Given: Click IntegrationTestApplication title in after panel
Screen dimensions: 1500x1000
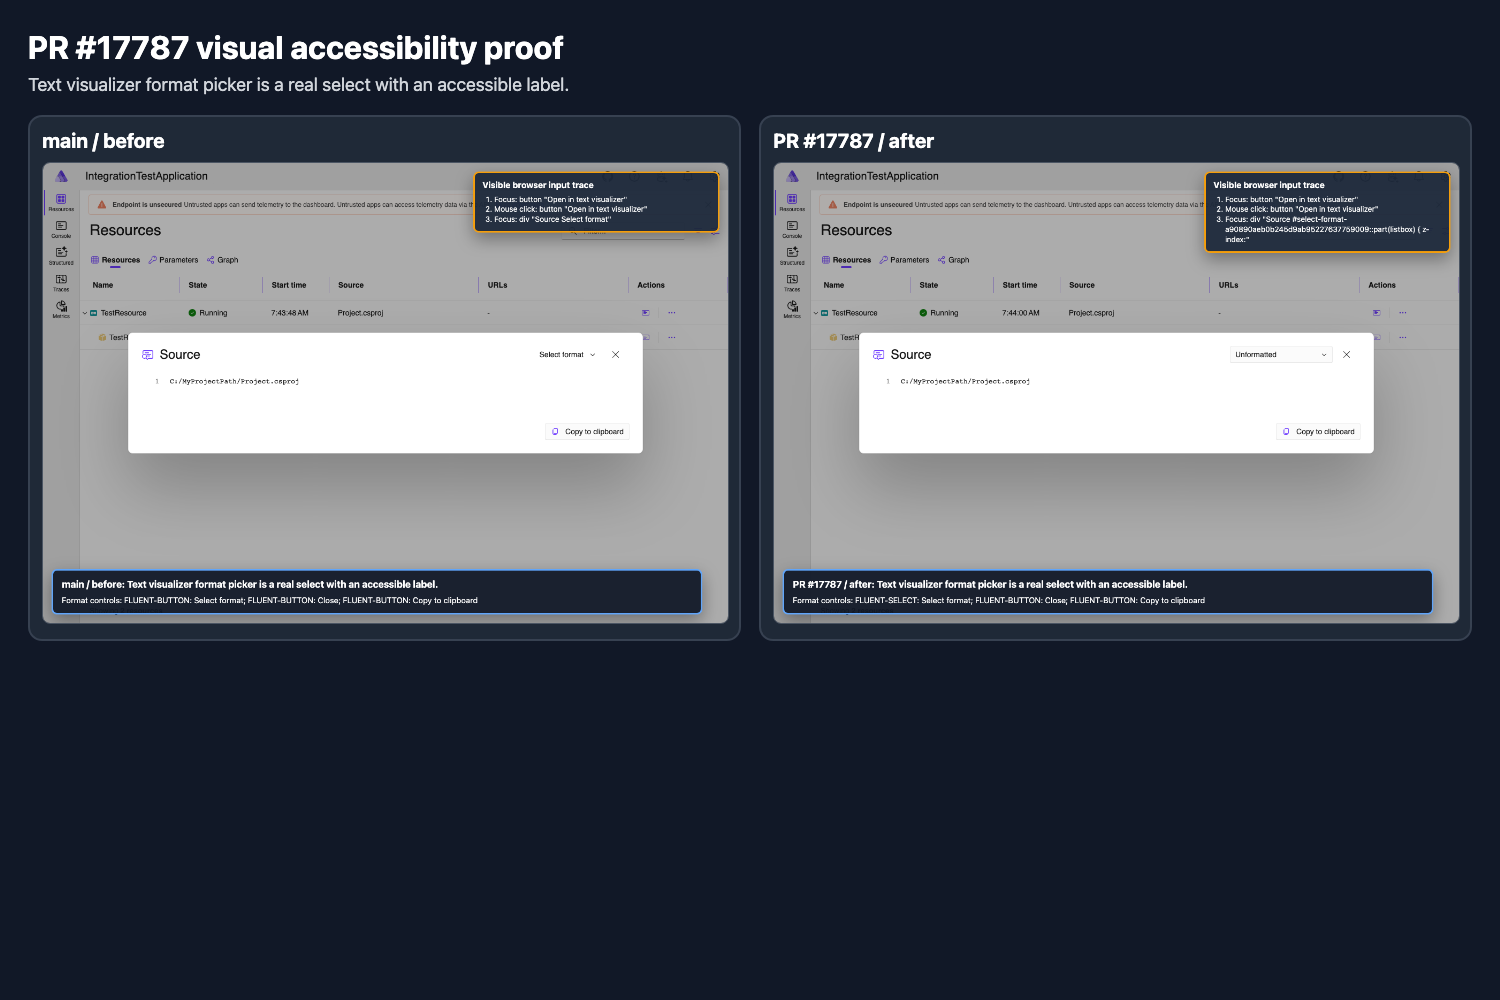Looking at the screenshot, I should click(877, 176).
